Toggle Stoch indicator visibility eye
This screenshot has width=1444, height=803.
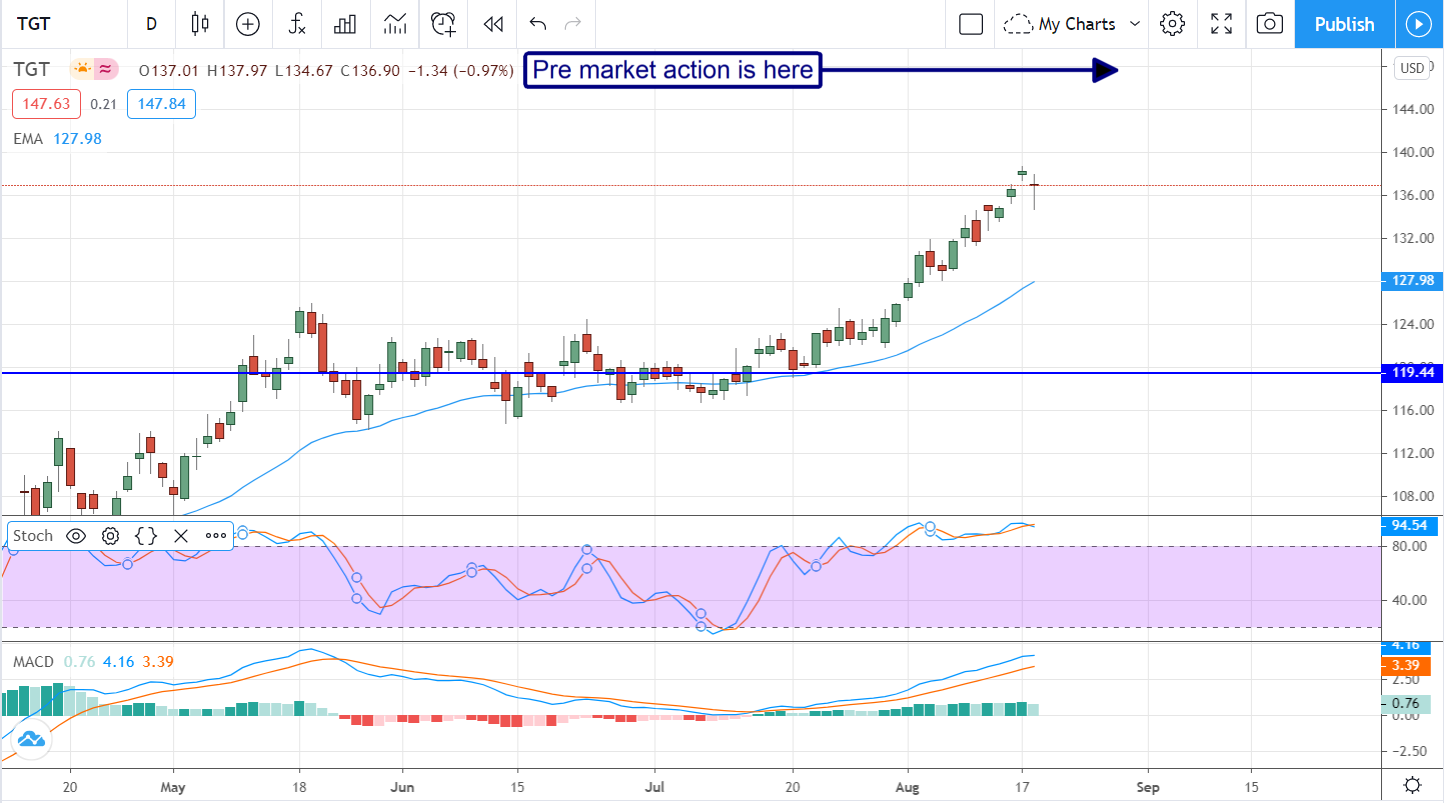(x=76, y=536)
